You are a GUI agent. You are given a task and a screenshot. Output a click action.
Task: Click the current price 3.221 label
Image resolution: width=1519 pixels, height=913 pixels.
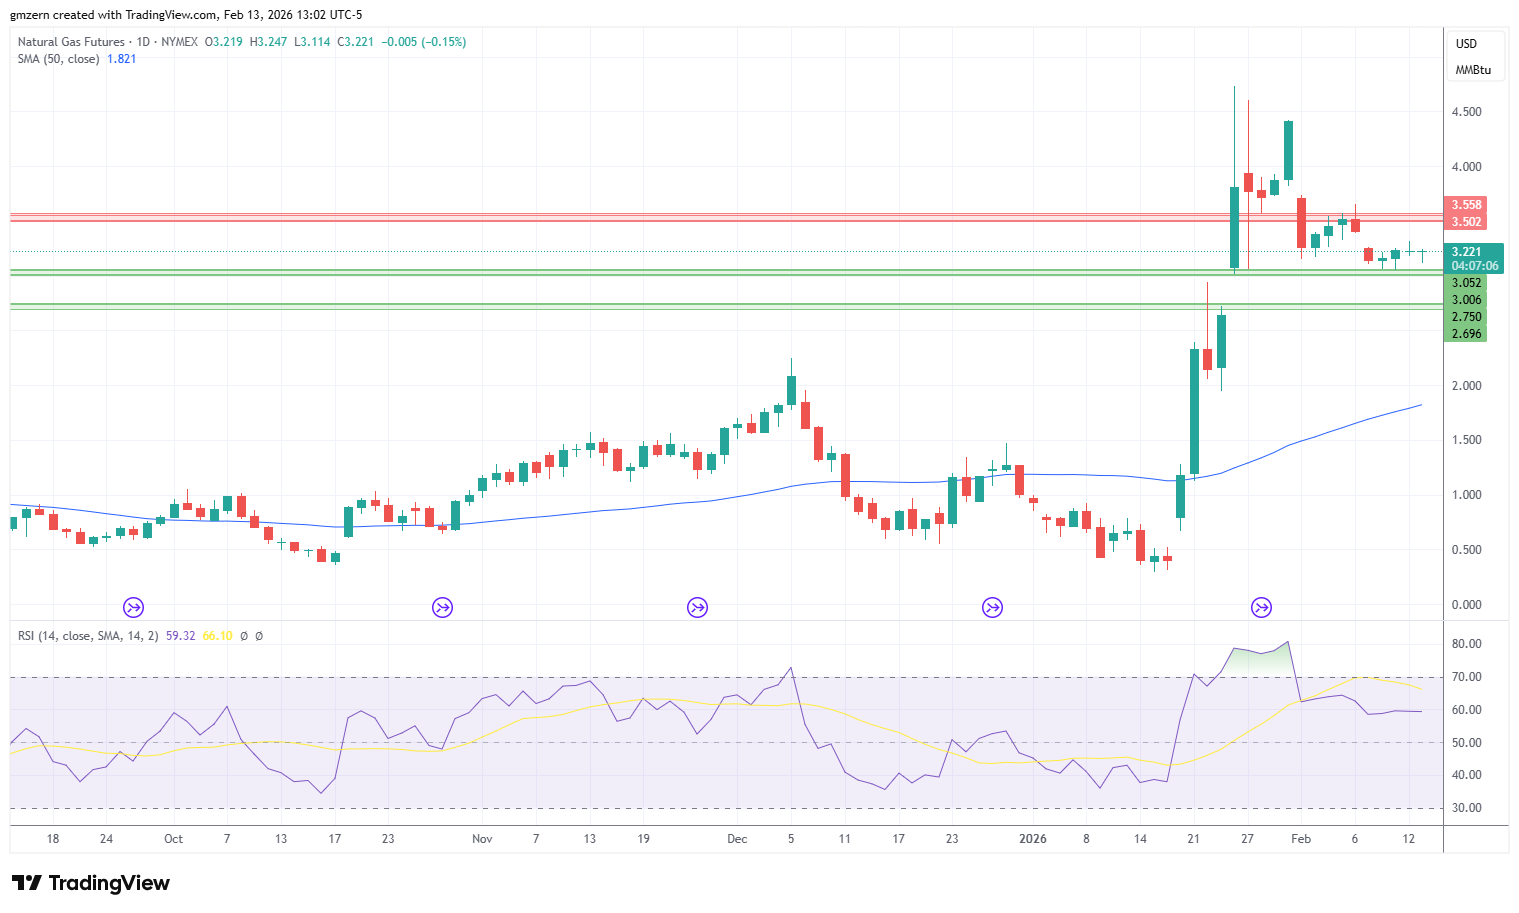(x=1466, y=252)
